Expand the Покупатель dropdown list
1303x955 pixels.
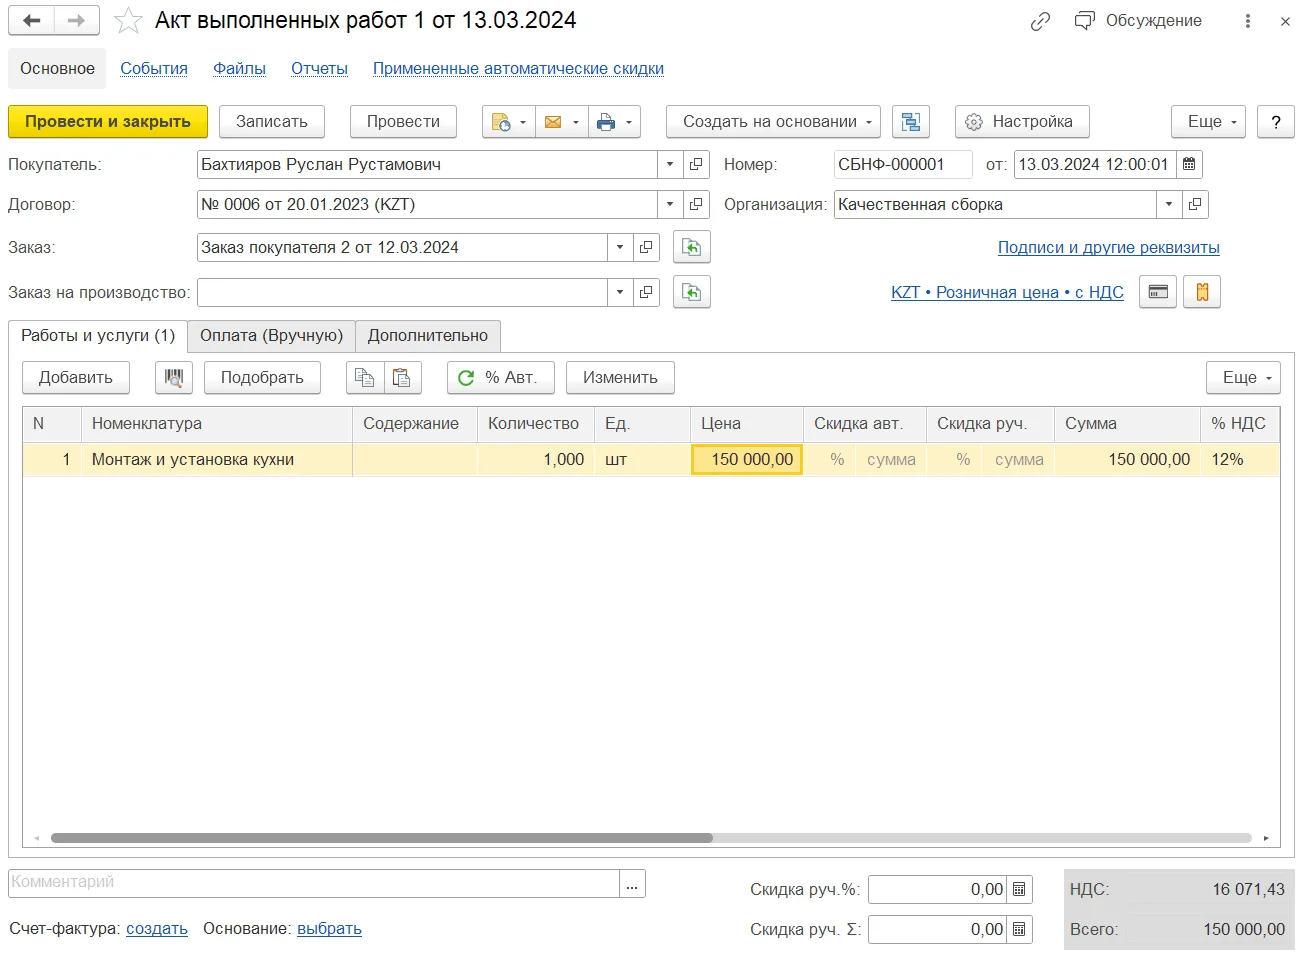(x=670, y=164)
